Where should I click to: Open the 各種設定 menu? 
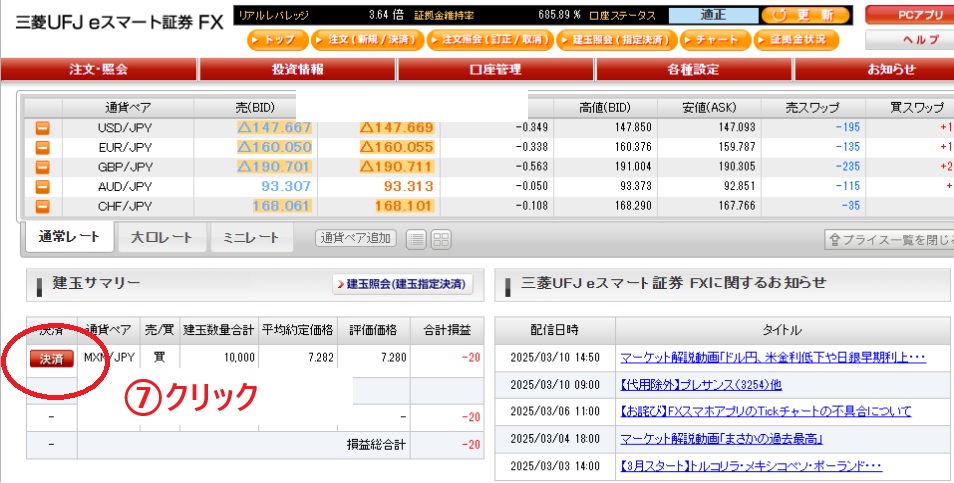coord(694,69)
